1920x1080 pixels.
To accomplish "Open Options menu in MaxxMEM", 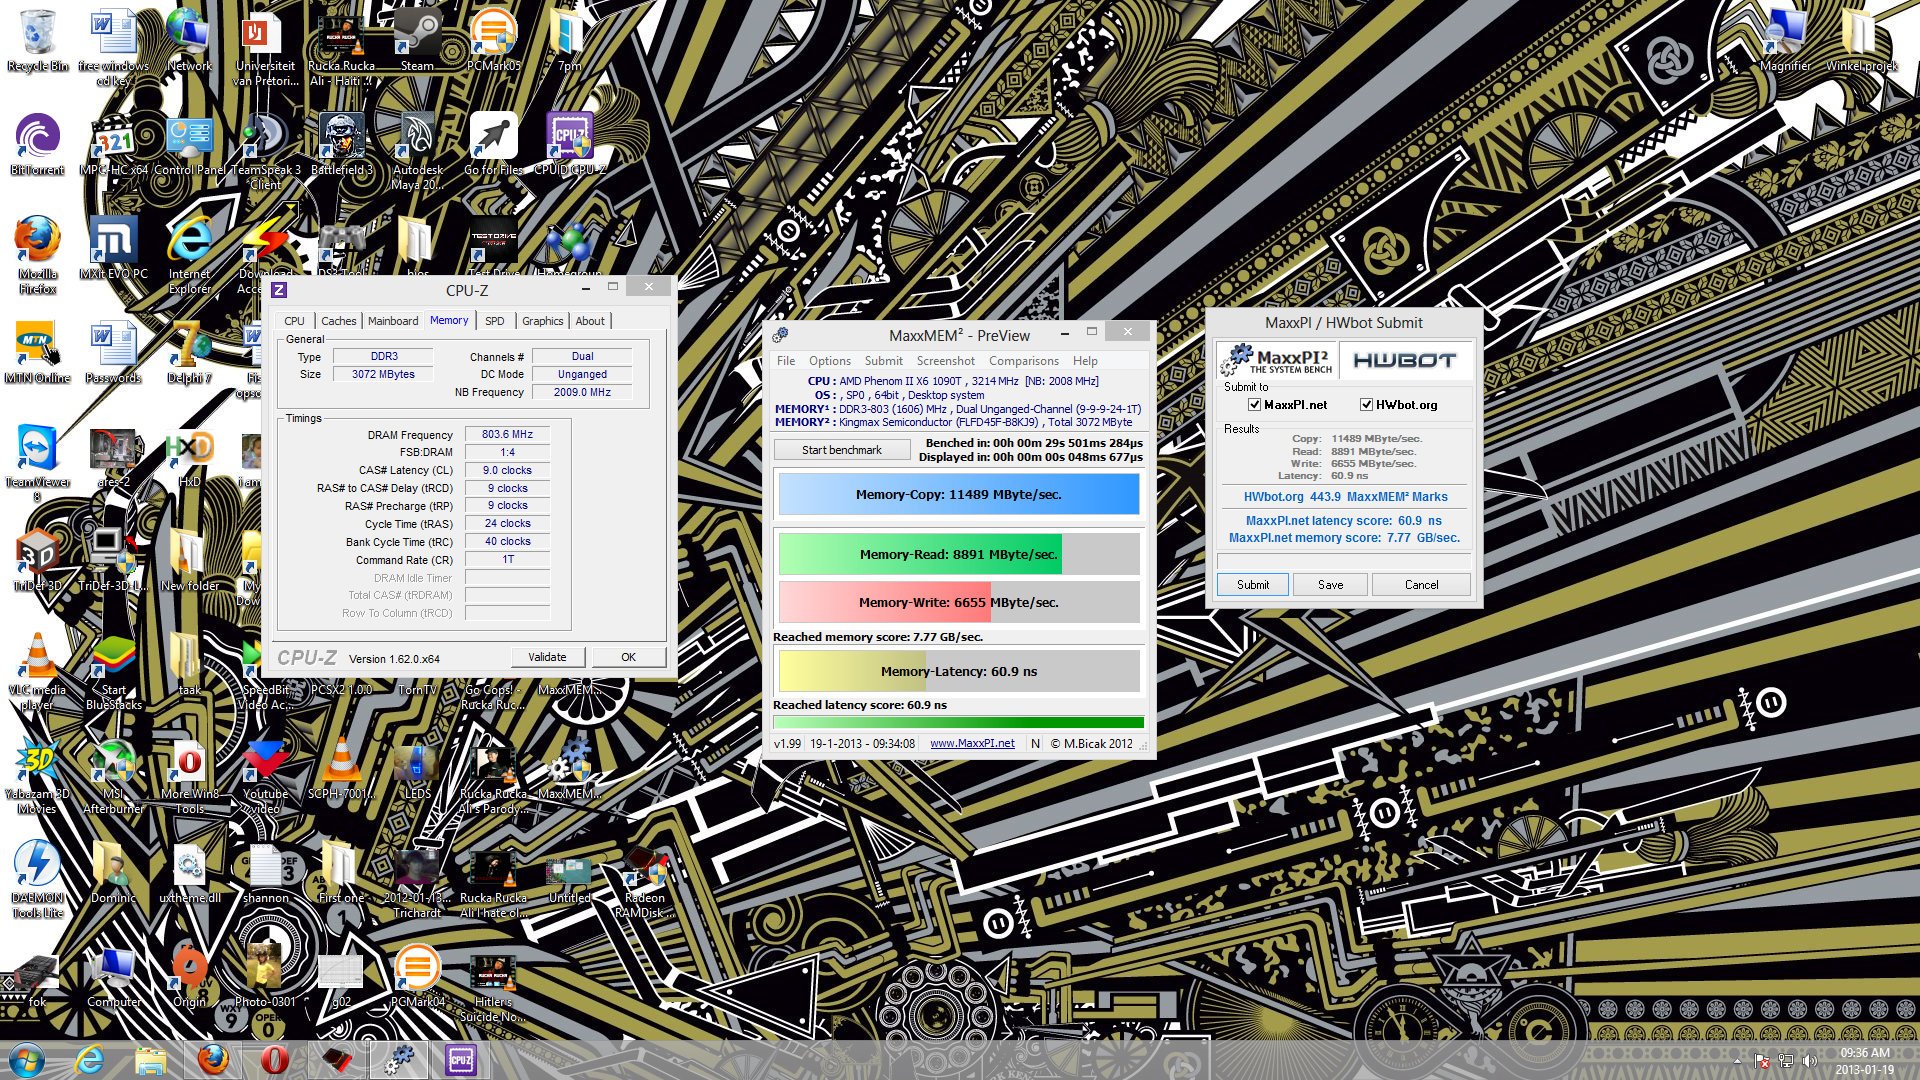I will click(x=830, y=361).
